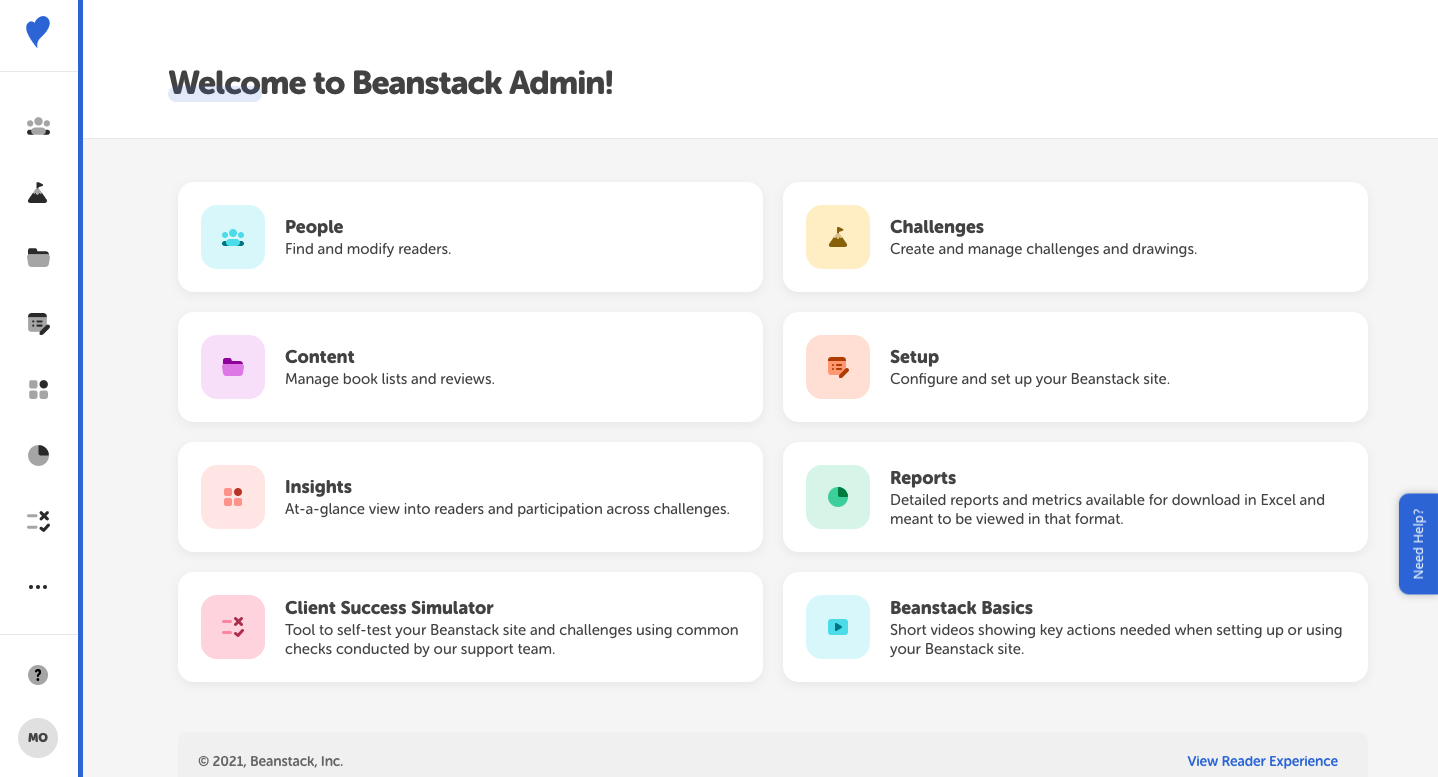
Task: Click 'Create and manage challenges and drawings.' text
Action: tap(1043, 249)
